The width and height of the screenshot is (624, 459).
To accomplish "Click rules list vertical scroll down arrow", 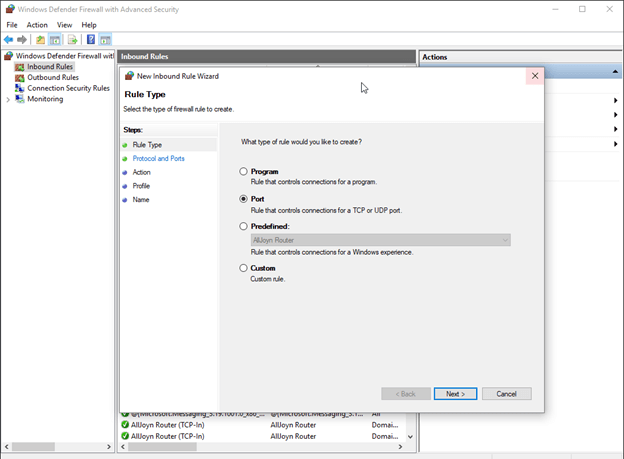I will click(410, 436).
